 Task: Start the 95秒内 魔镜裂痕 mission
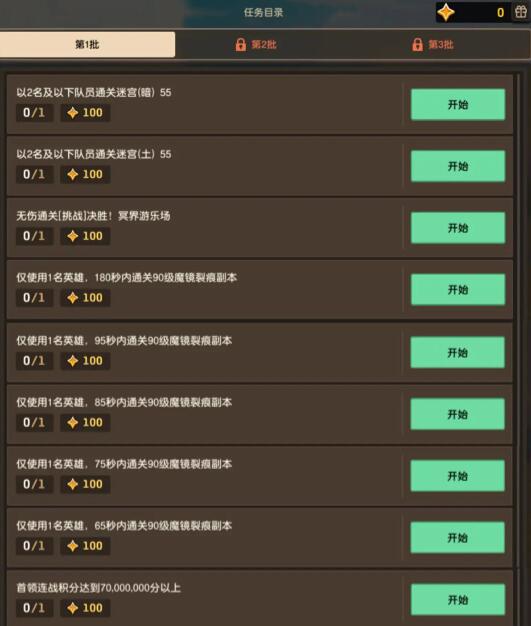pos(458,353)
